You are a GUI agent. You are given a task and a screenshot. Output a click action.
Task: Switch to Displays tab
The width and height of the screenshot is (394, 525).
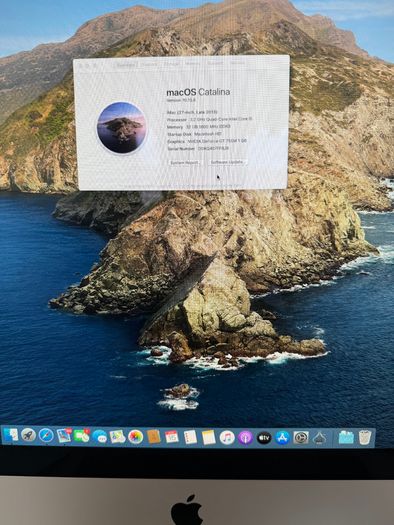click(x=149, y=64)
